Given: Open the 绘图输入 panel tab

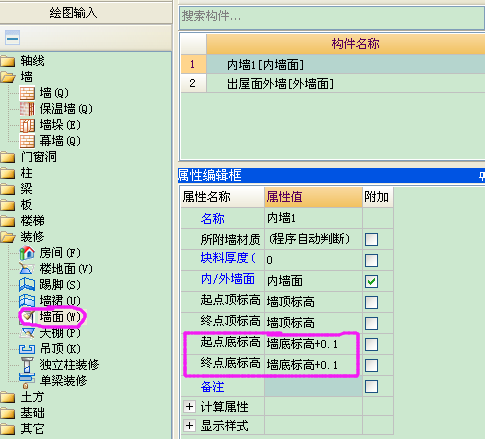Looking at the screenshot, I should point(86,13).
